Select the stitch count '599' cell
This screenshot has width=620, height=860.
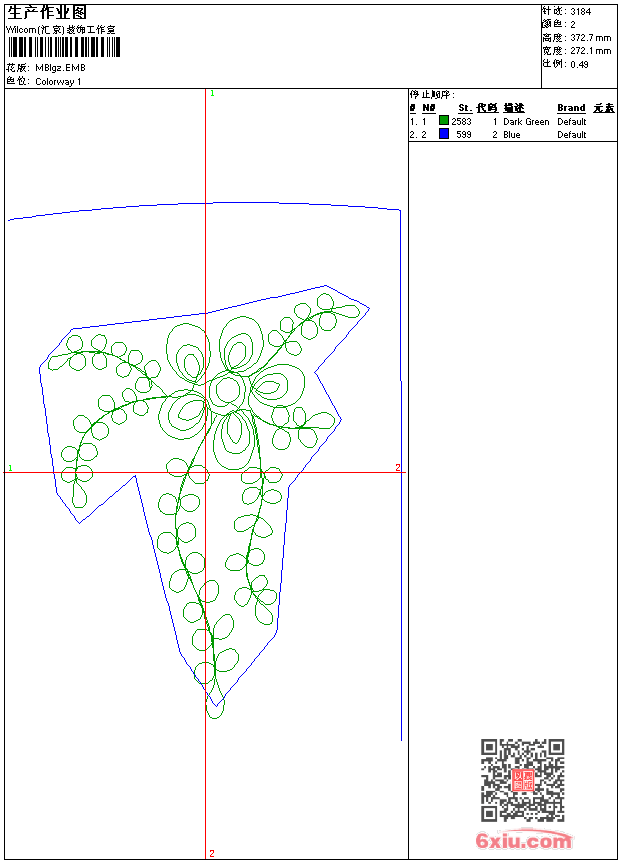coord(464,135)
